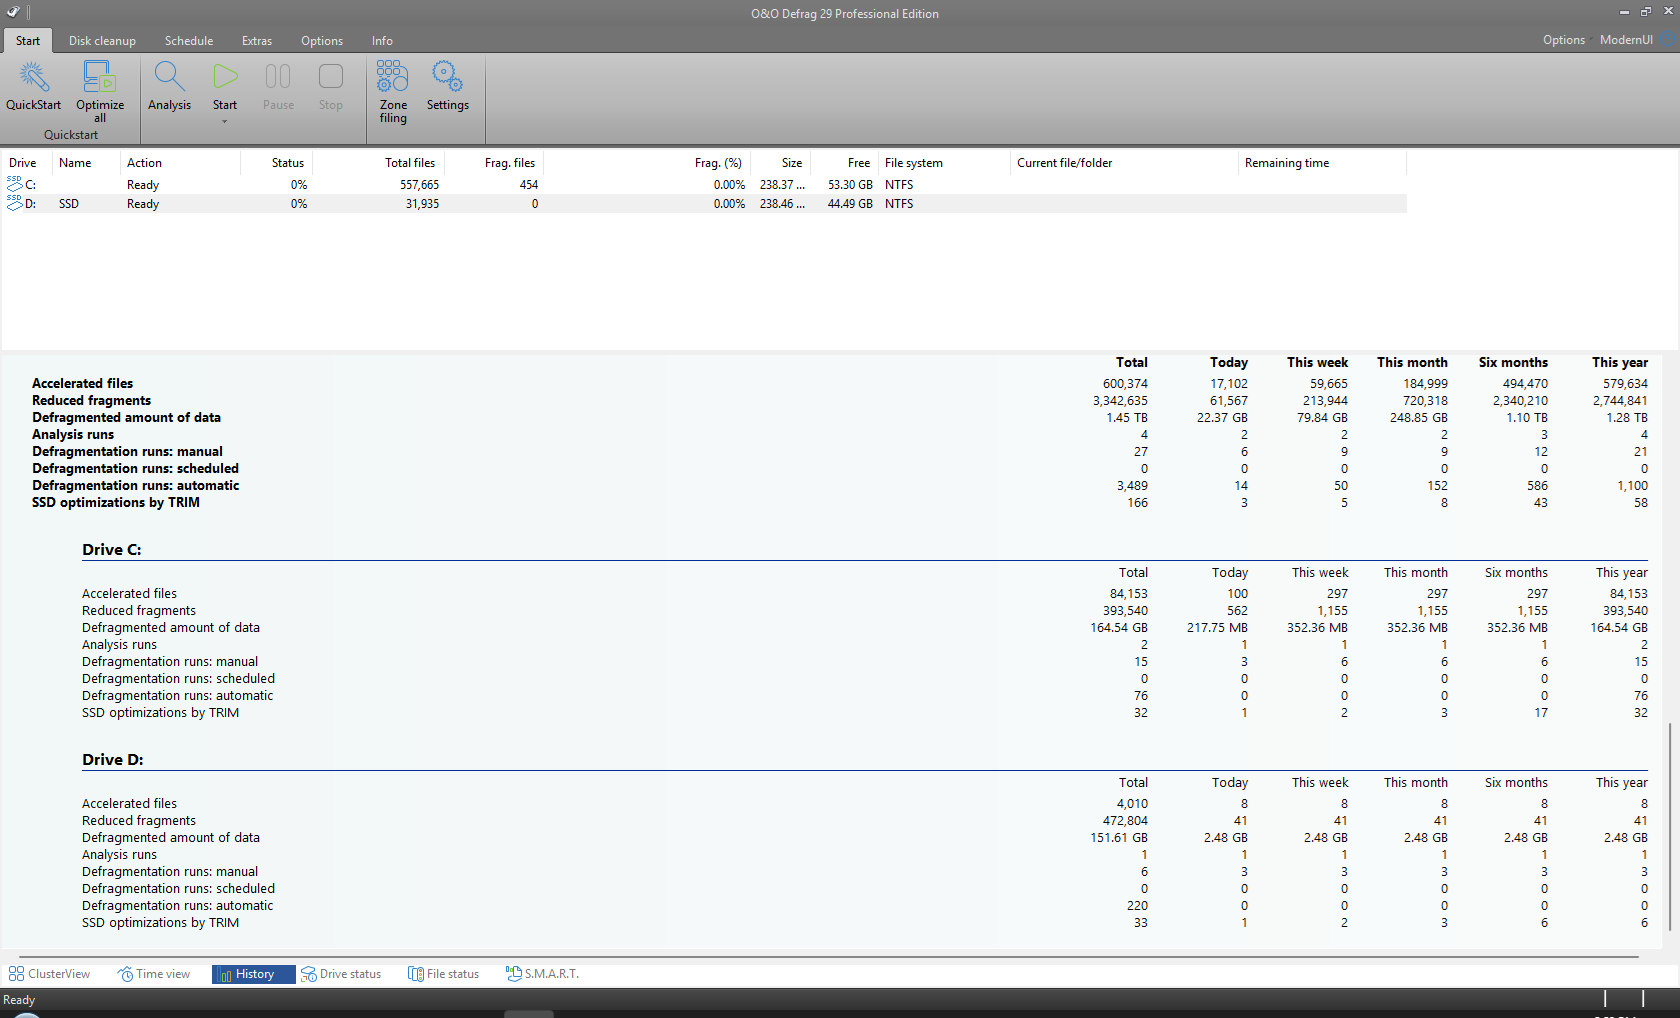Image resolution: width=1680 pixels, height=1018 pixels.
Task: Select the SSD icon for drive C:
Action: (x=14, y=184)
